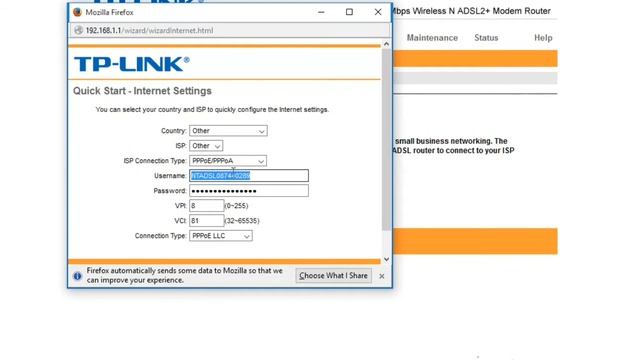This screenshot has width=640, height=360.
Task: Click the (32~65535) VCI range text
Action: (x=242, y=221)
